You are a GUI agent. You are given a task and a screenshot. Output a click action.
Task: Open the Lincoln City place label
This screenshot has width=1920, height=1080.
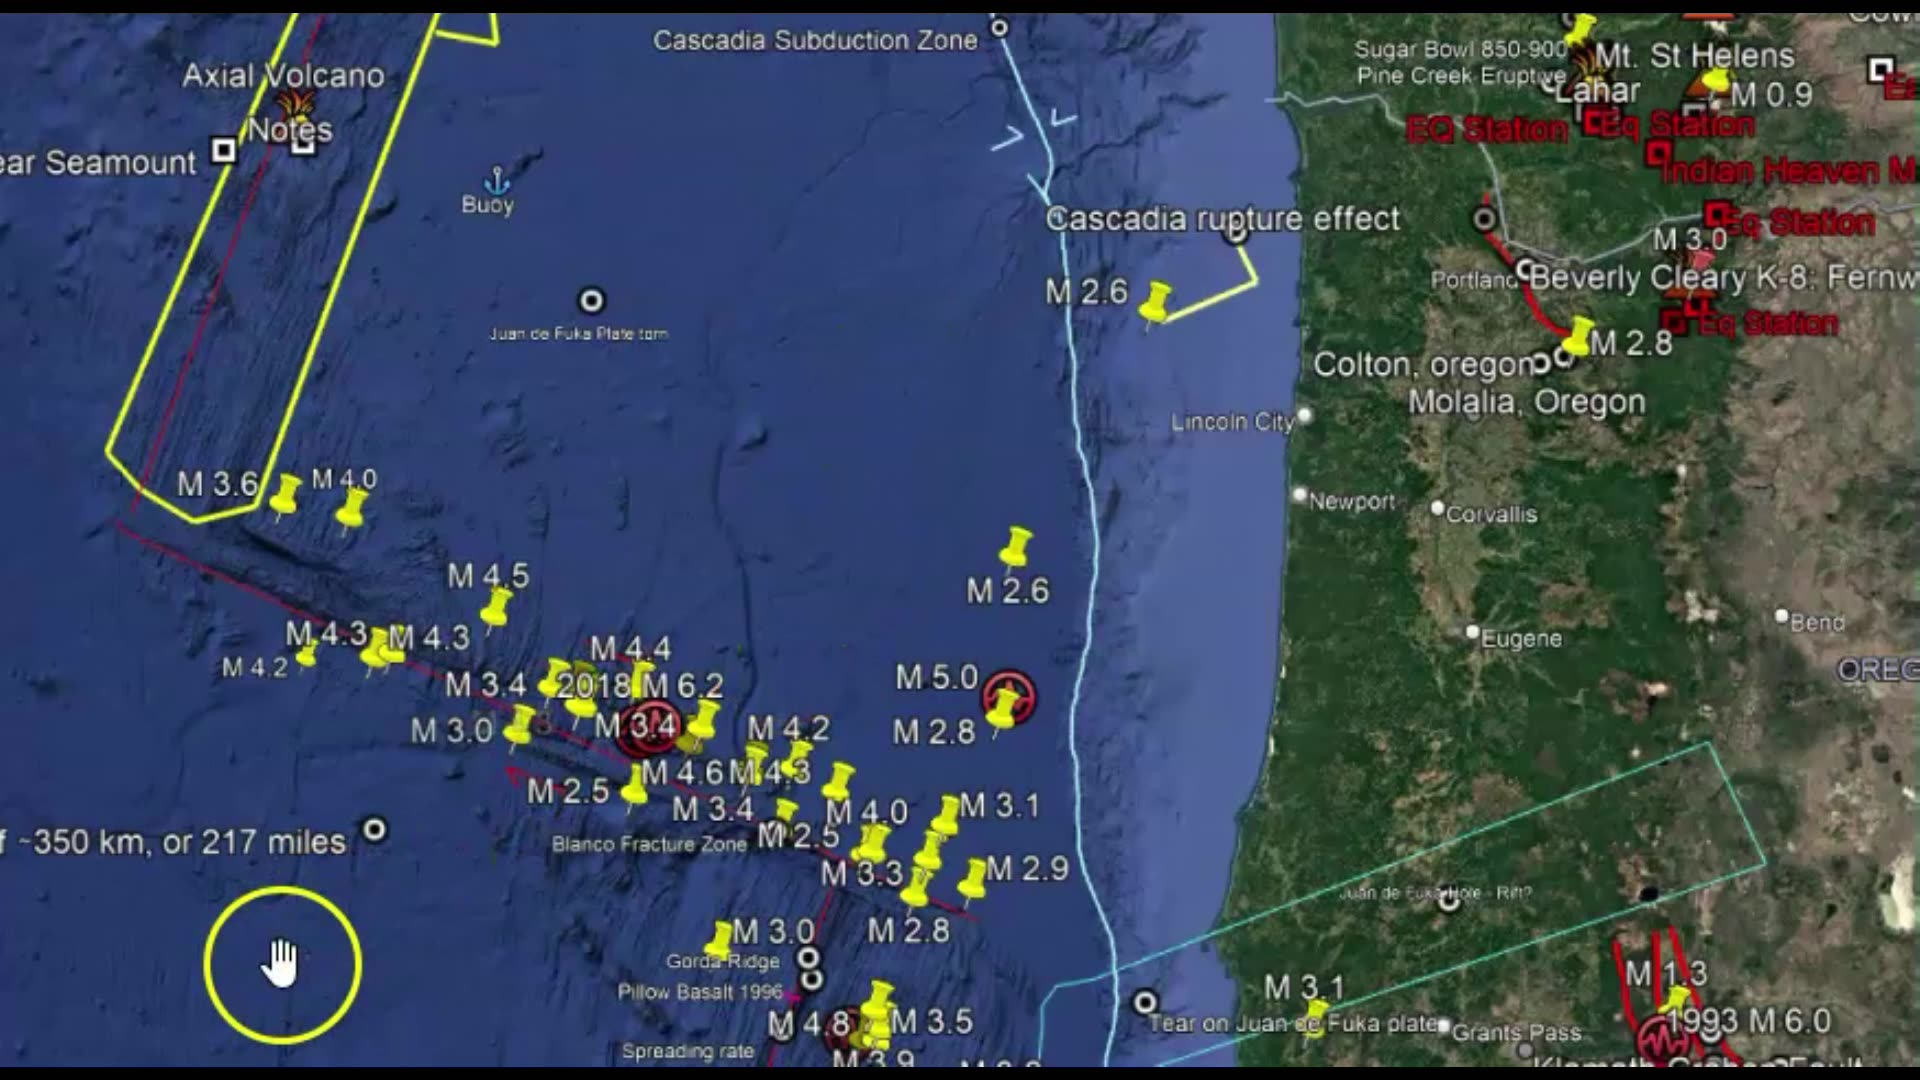(x=1232, y=422)
